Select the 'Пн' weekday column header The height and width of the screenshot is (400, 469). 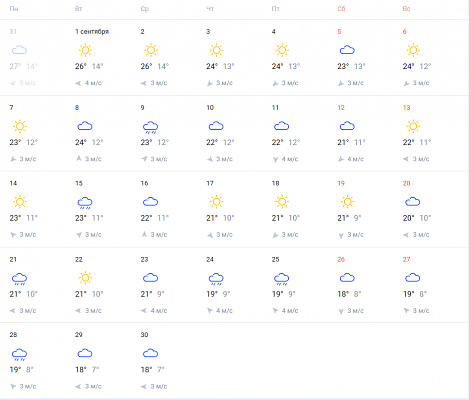14,9
